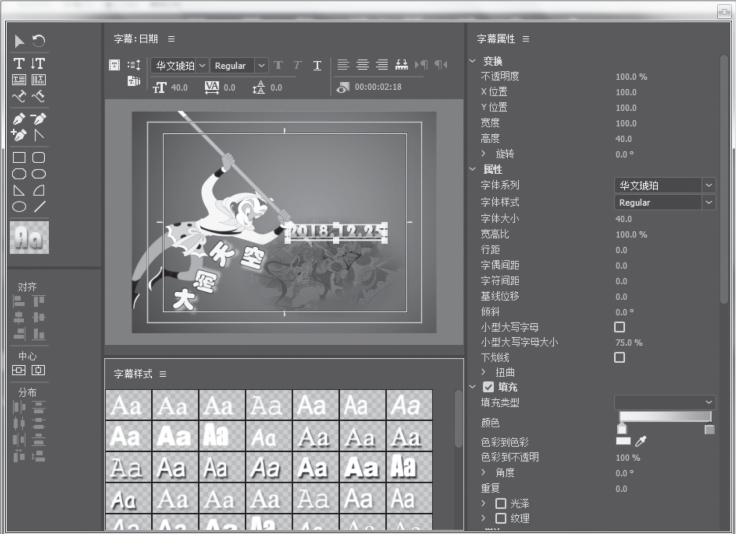736x534 pixels.
Task: Click the left gradient color stop
Action: pyautogui.click(x=622, y=429)
